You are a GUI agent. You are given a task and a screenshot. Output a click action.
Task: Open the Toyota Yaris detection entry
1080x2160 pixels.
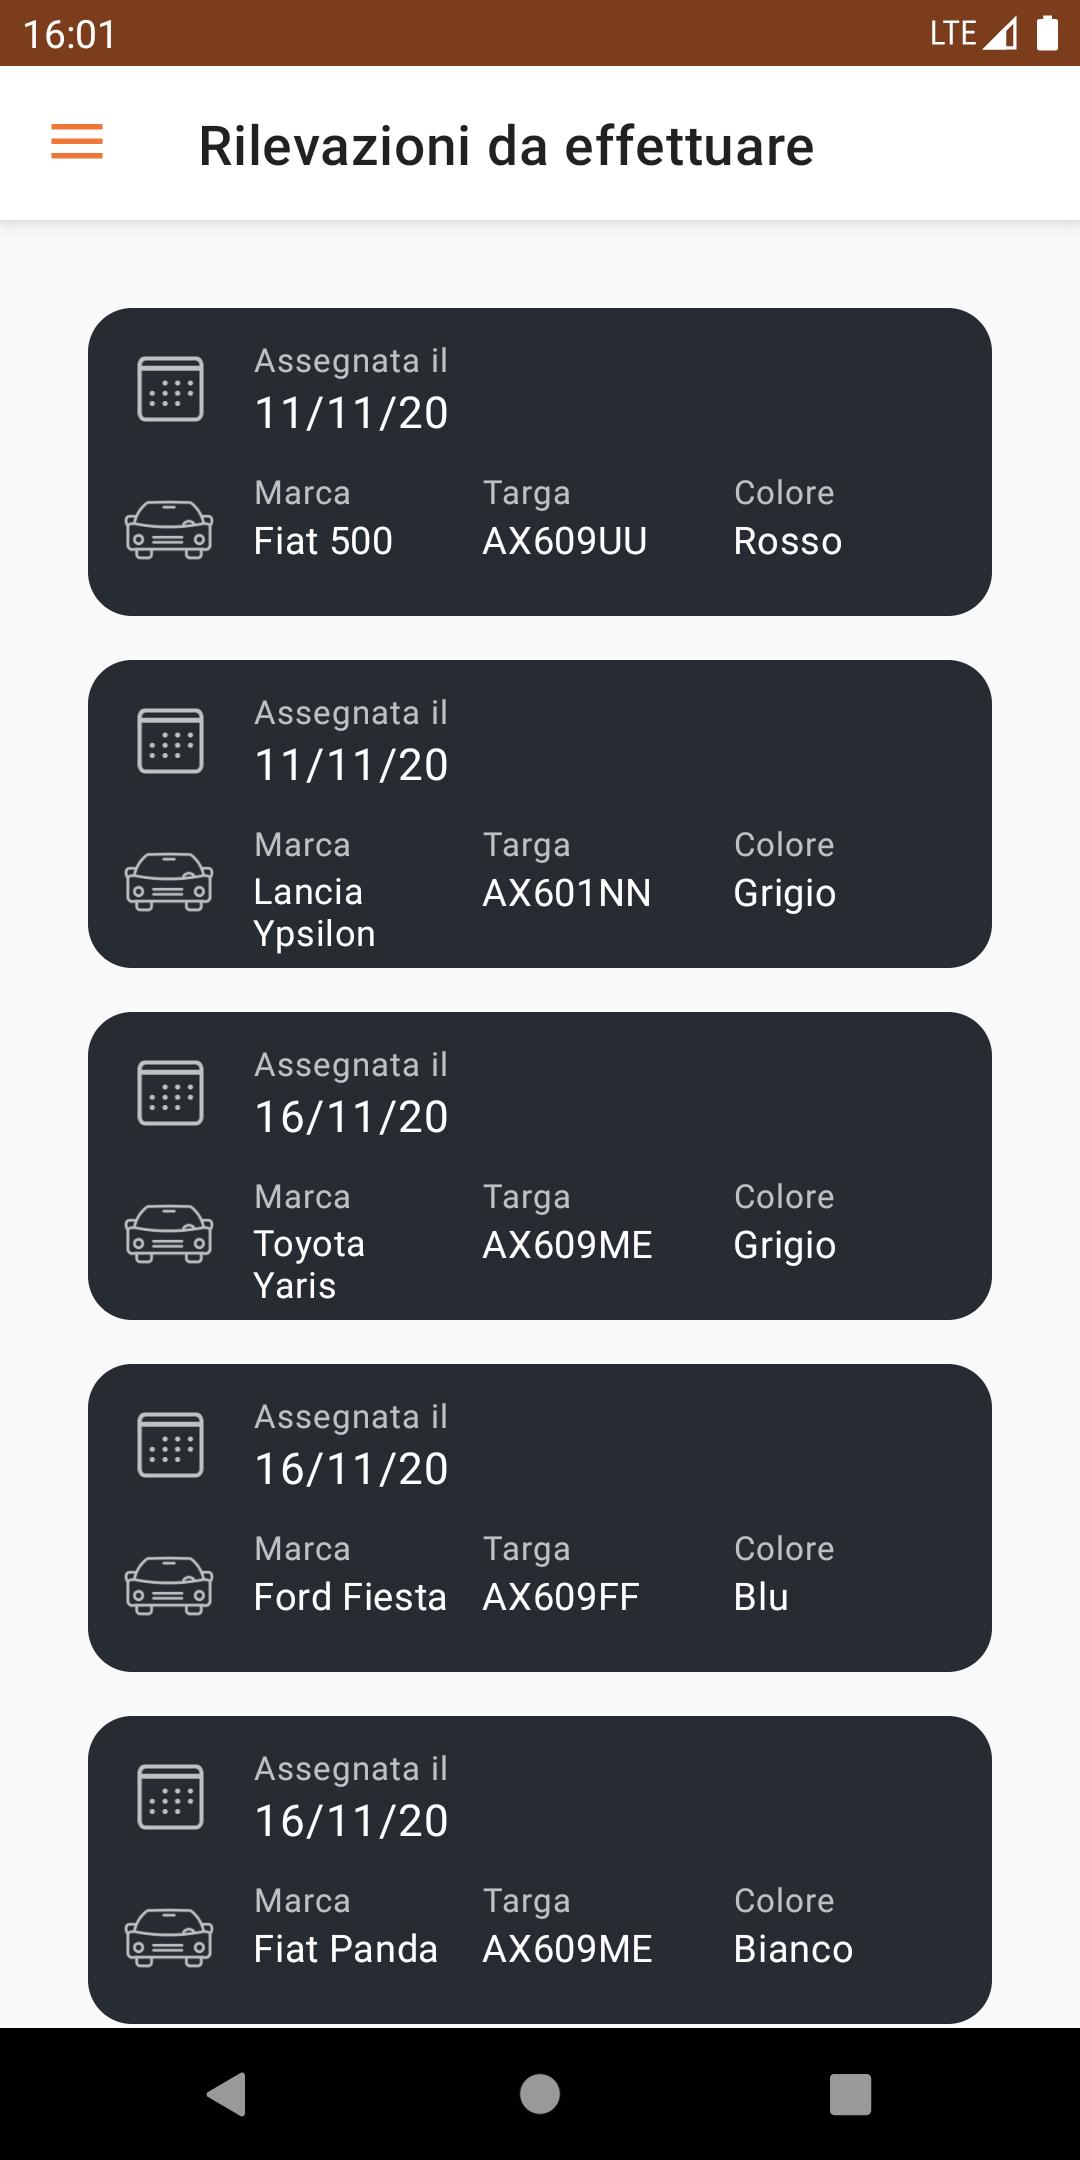[x=540, y=1166]
